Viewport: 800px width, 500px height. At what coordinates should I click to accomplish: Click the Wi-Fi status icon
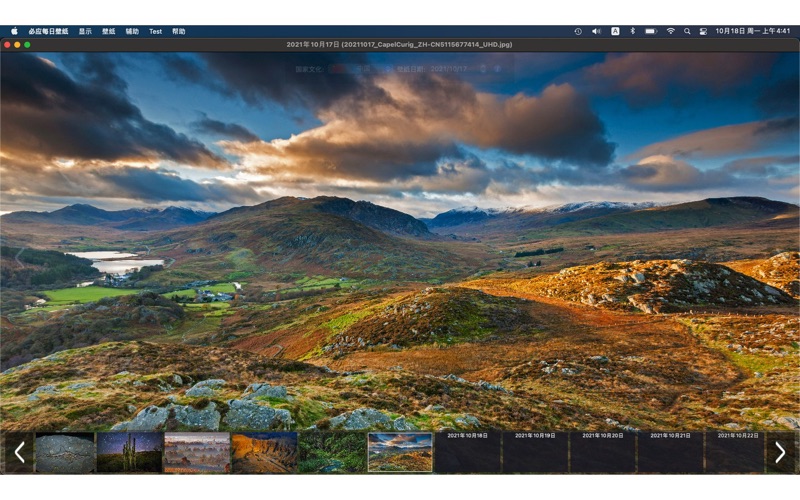coord(670,31)
